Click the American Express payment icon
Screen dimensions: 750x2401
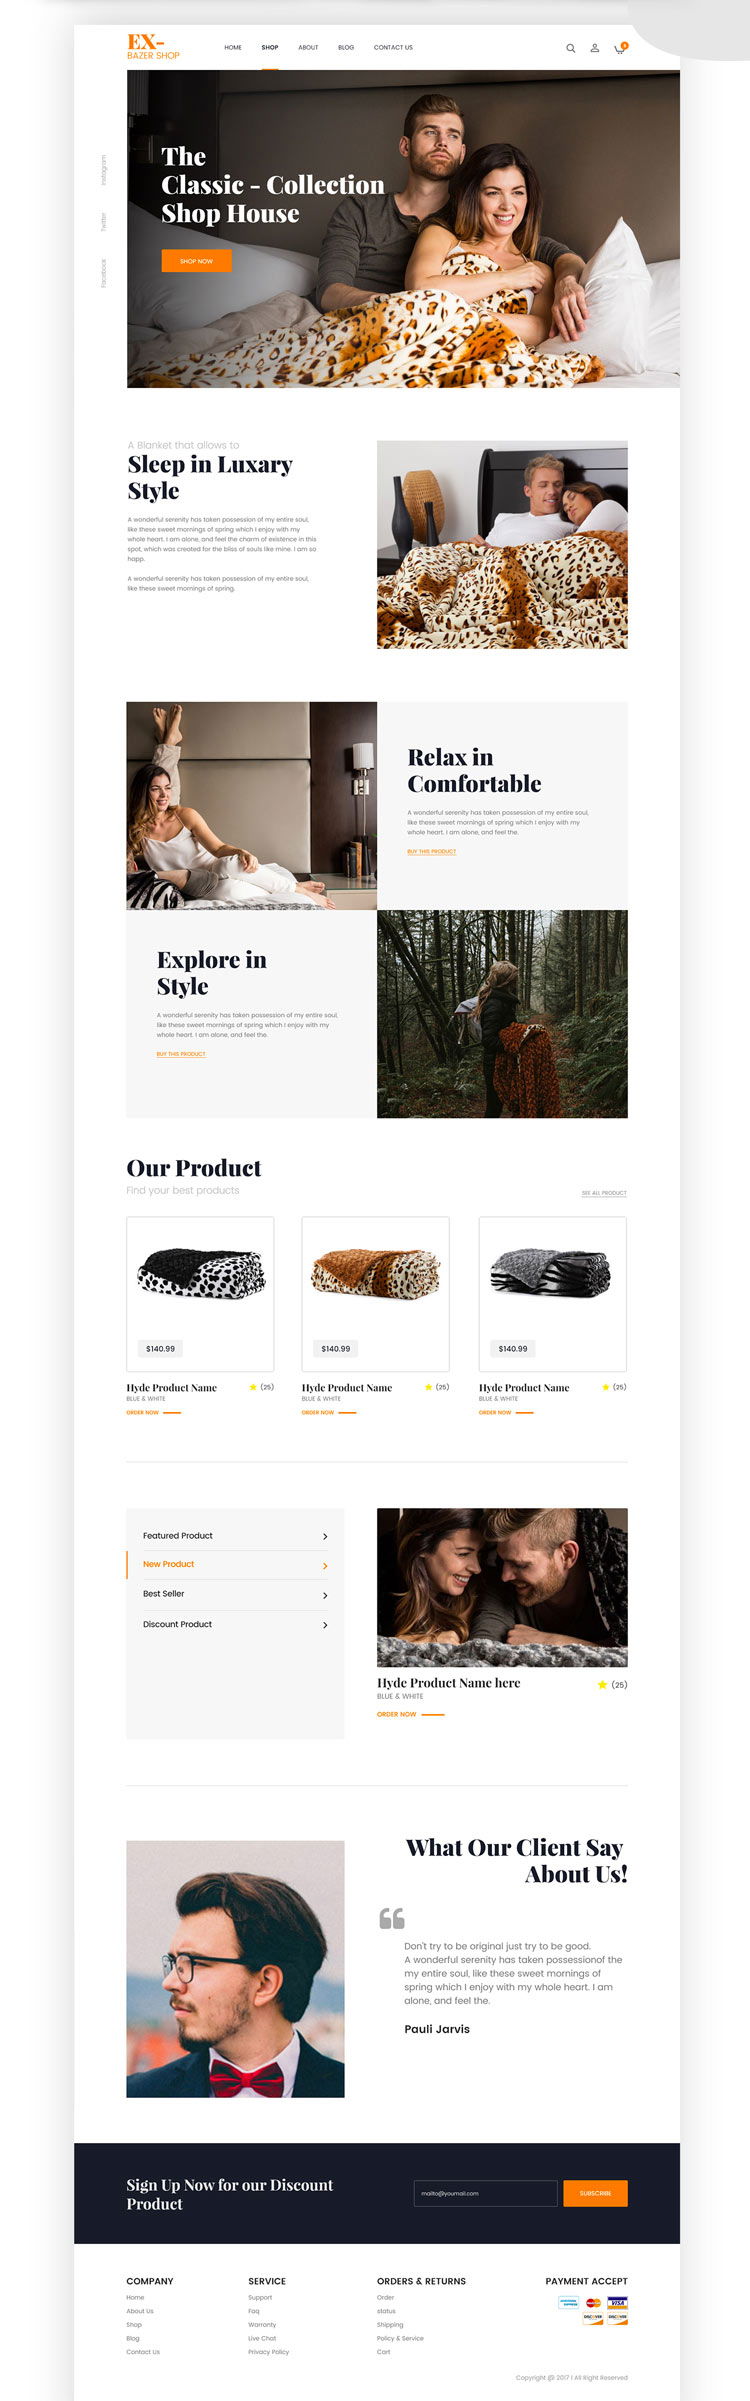(568, 2302)
